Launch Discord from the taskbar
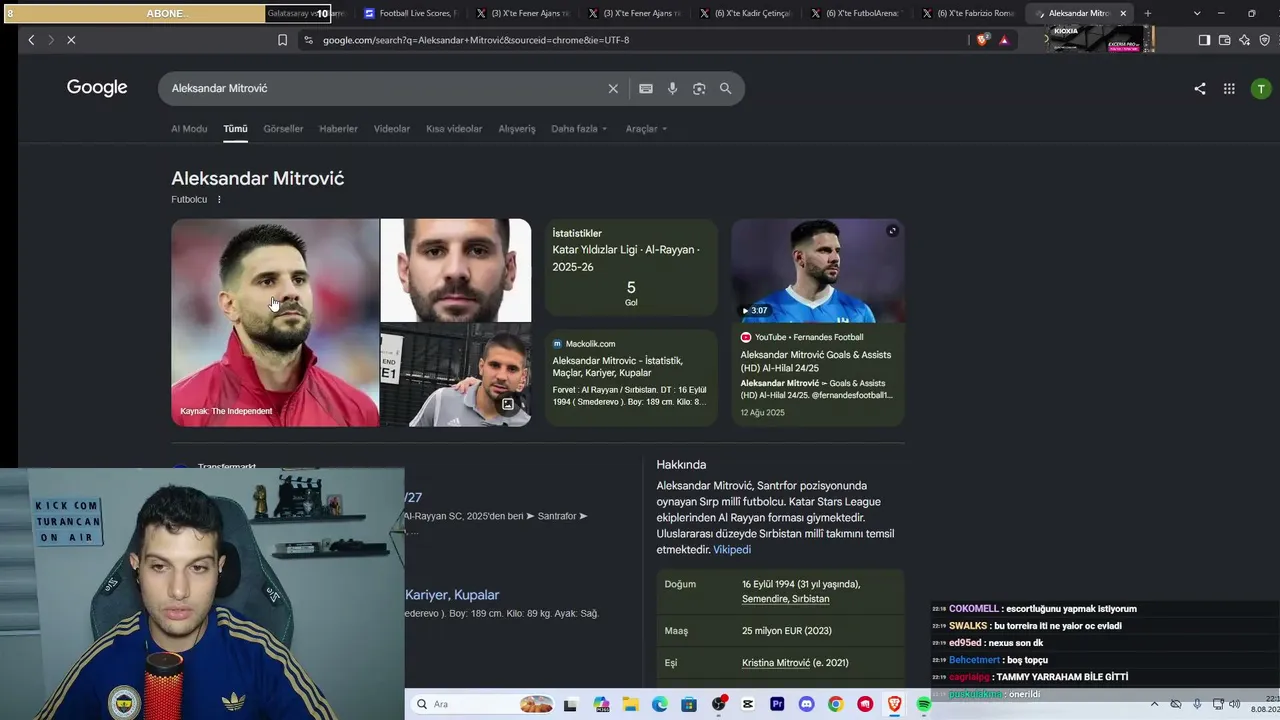The width and height of the screenshot is (1280, 720). (806, 704)
